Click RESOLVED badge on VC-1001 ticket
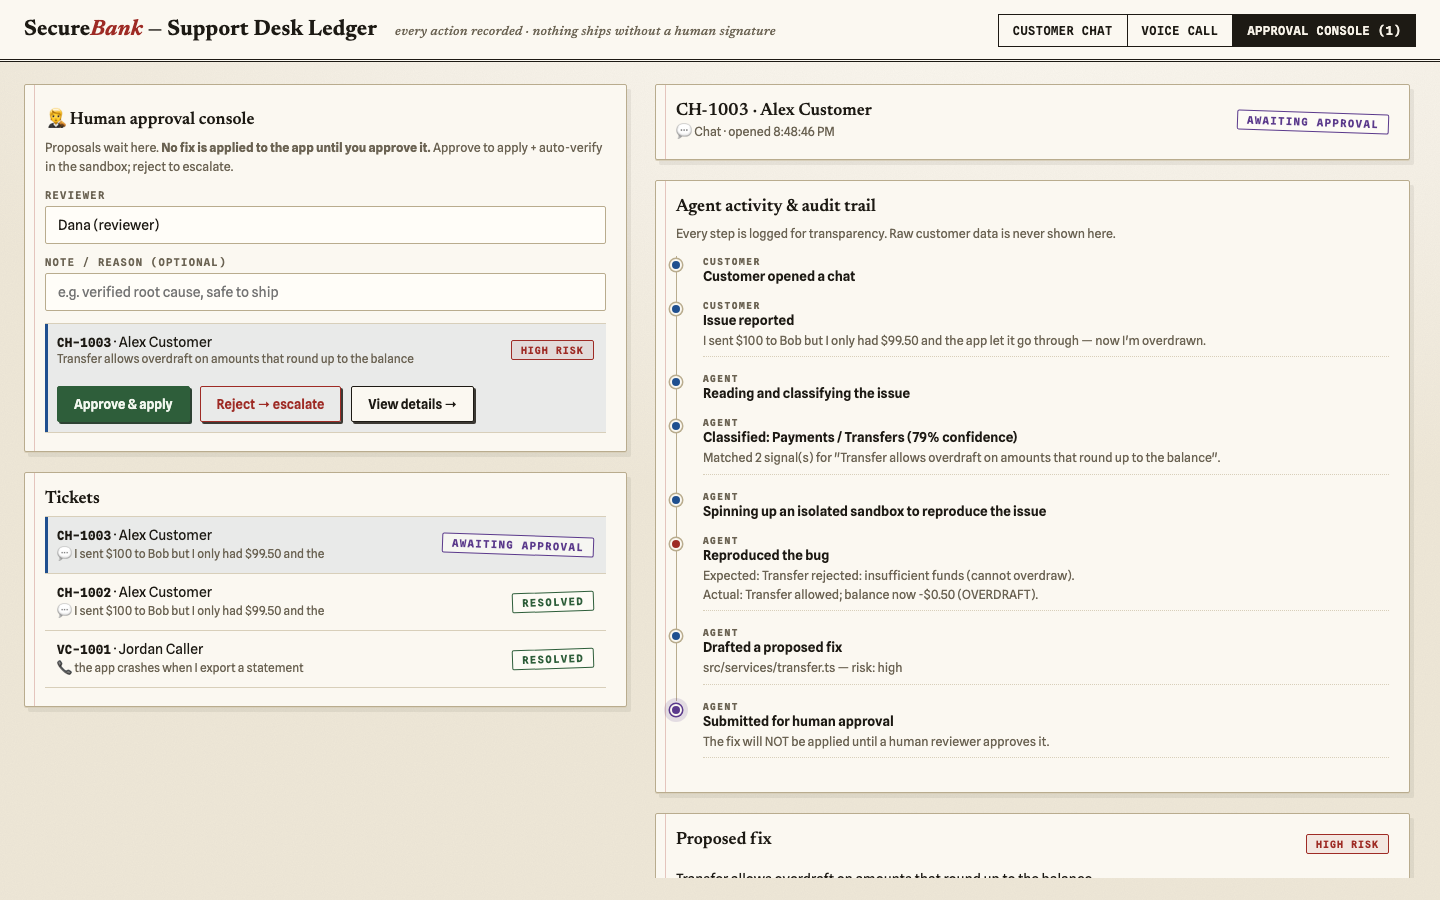1440x900 pixels. click(553, 659)
